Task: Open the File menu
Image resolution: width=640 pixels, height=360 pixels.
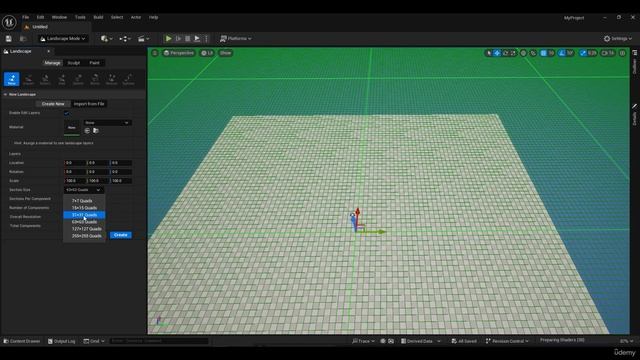Action: (26, 18)
